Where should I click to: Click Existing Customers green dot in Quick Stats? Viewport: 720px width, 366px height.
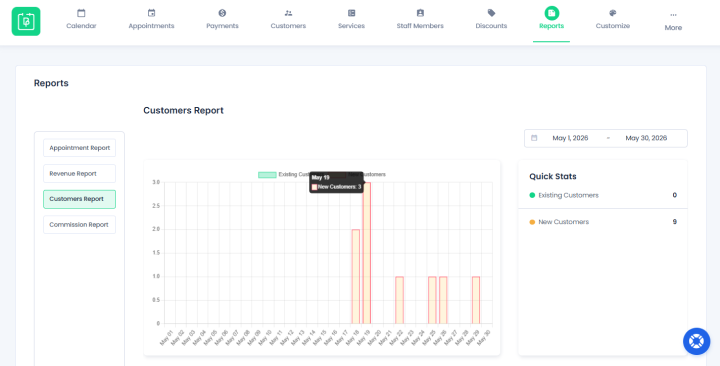(532, 195)
